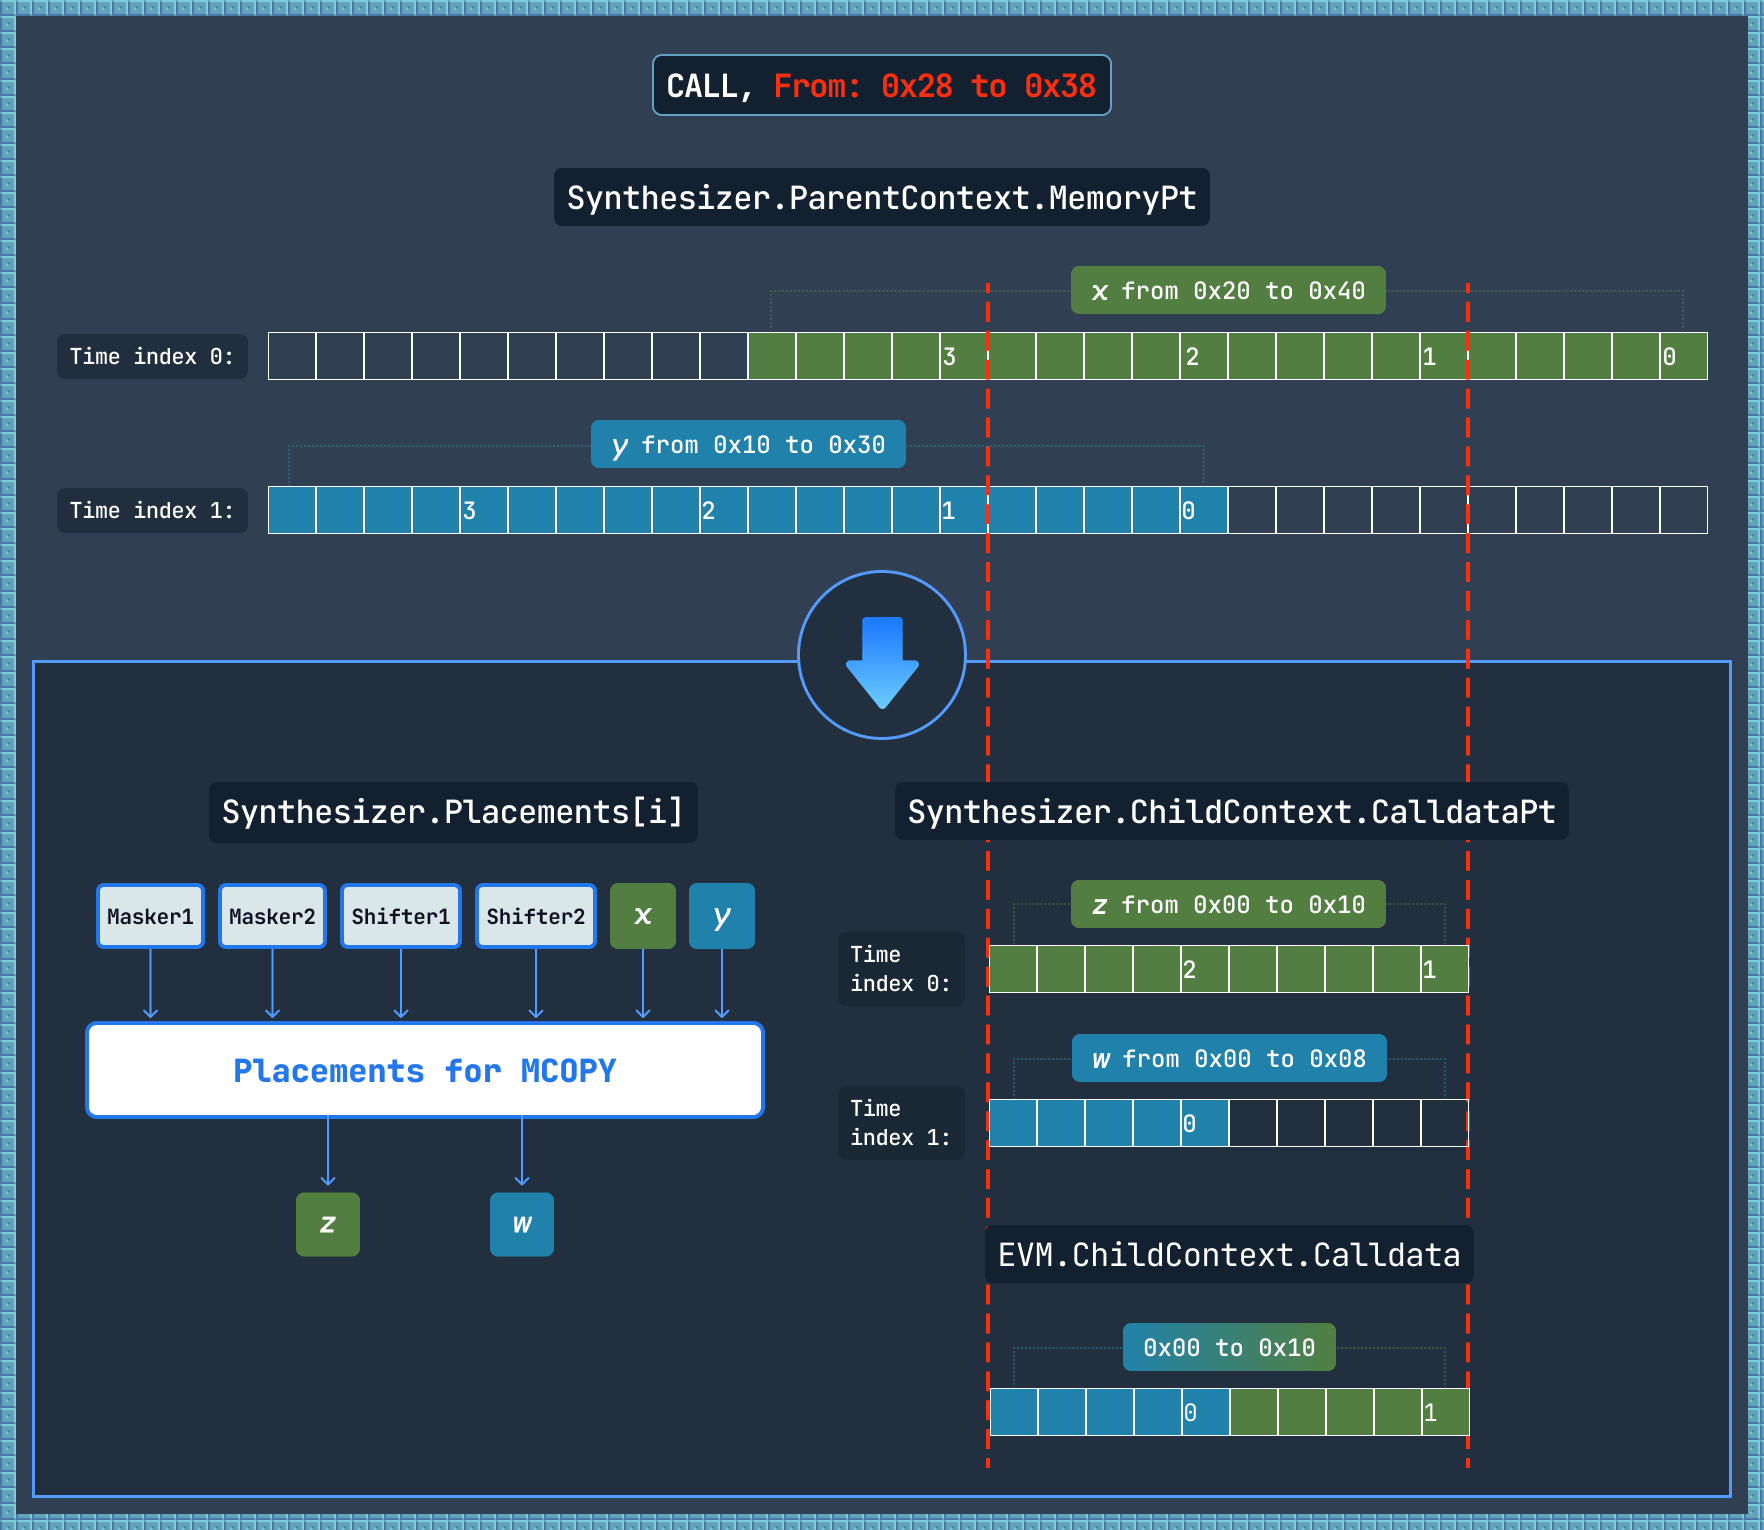The height and width of the screenshot is (1530, 1764).
Task: Click the 'y from 0x10 to 0x30' label
Action: point(748,445)
